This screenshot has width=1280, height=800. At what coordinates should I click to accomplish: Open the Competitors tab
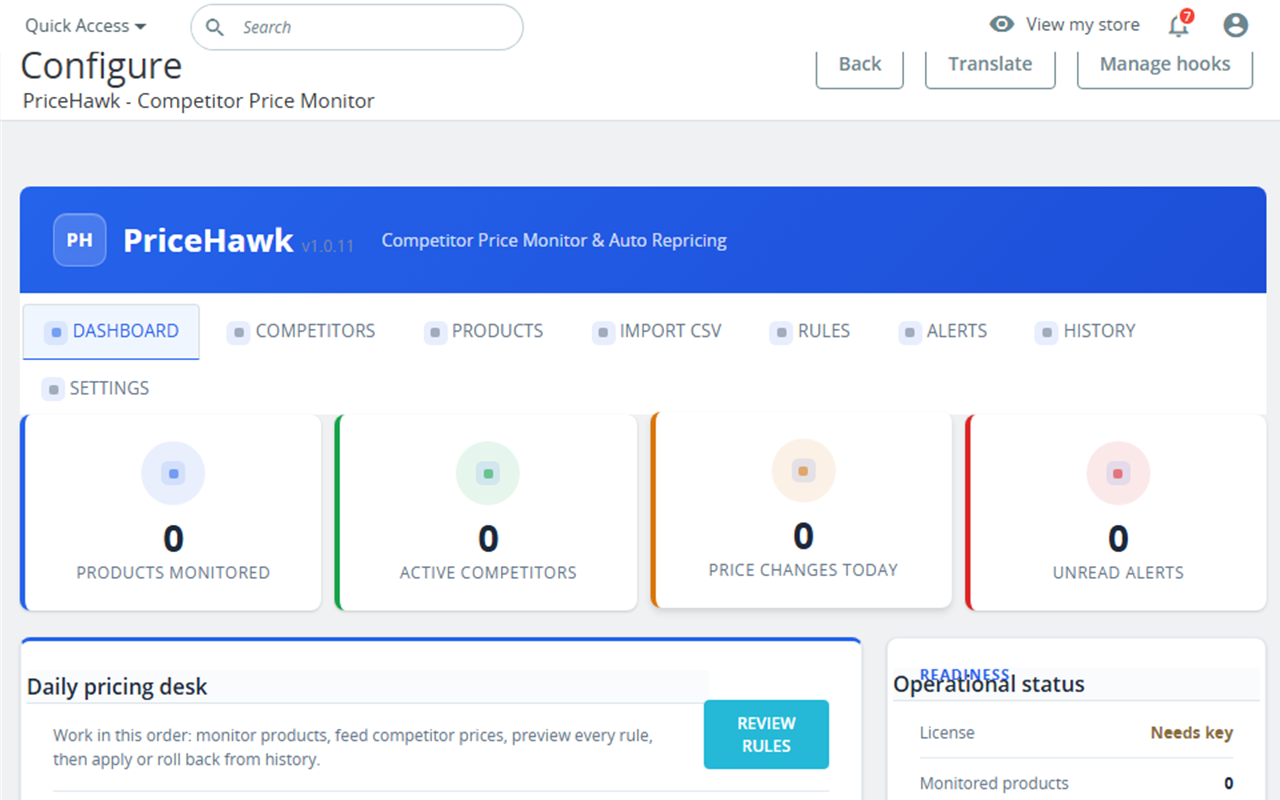301,332
